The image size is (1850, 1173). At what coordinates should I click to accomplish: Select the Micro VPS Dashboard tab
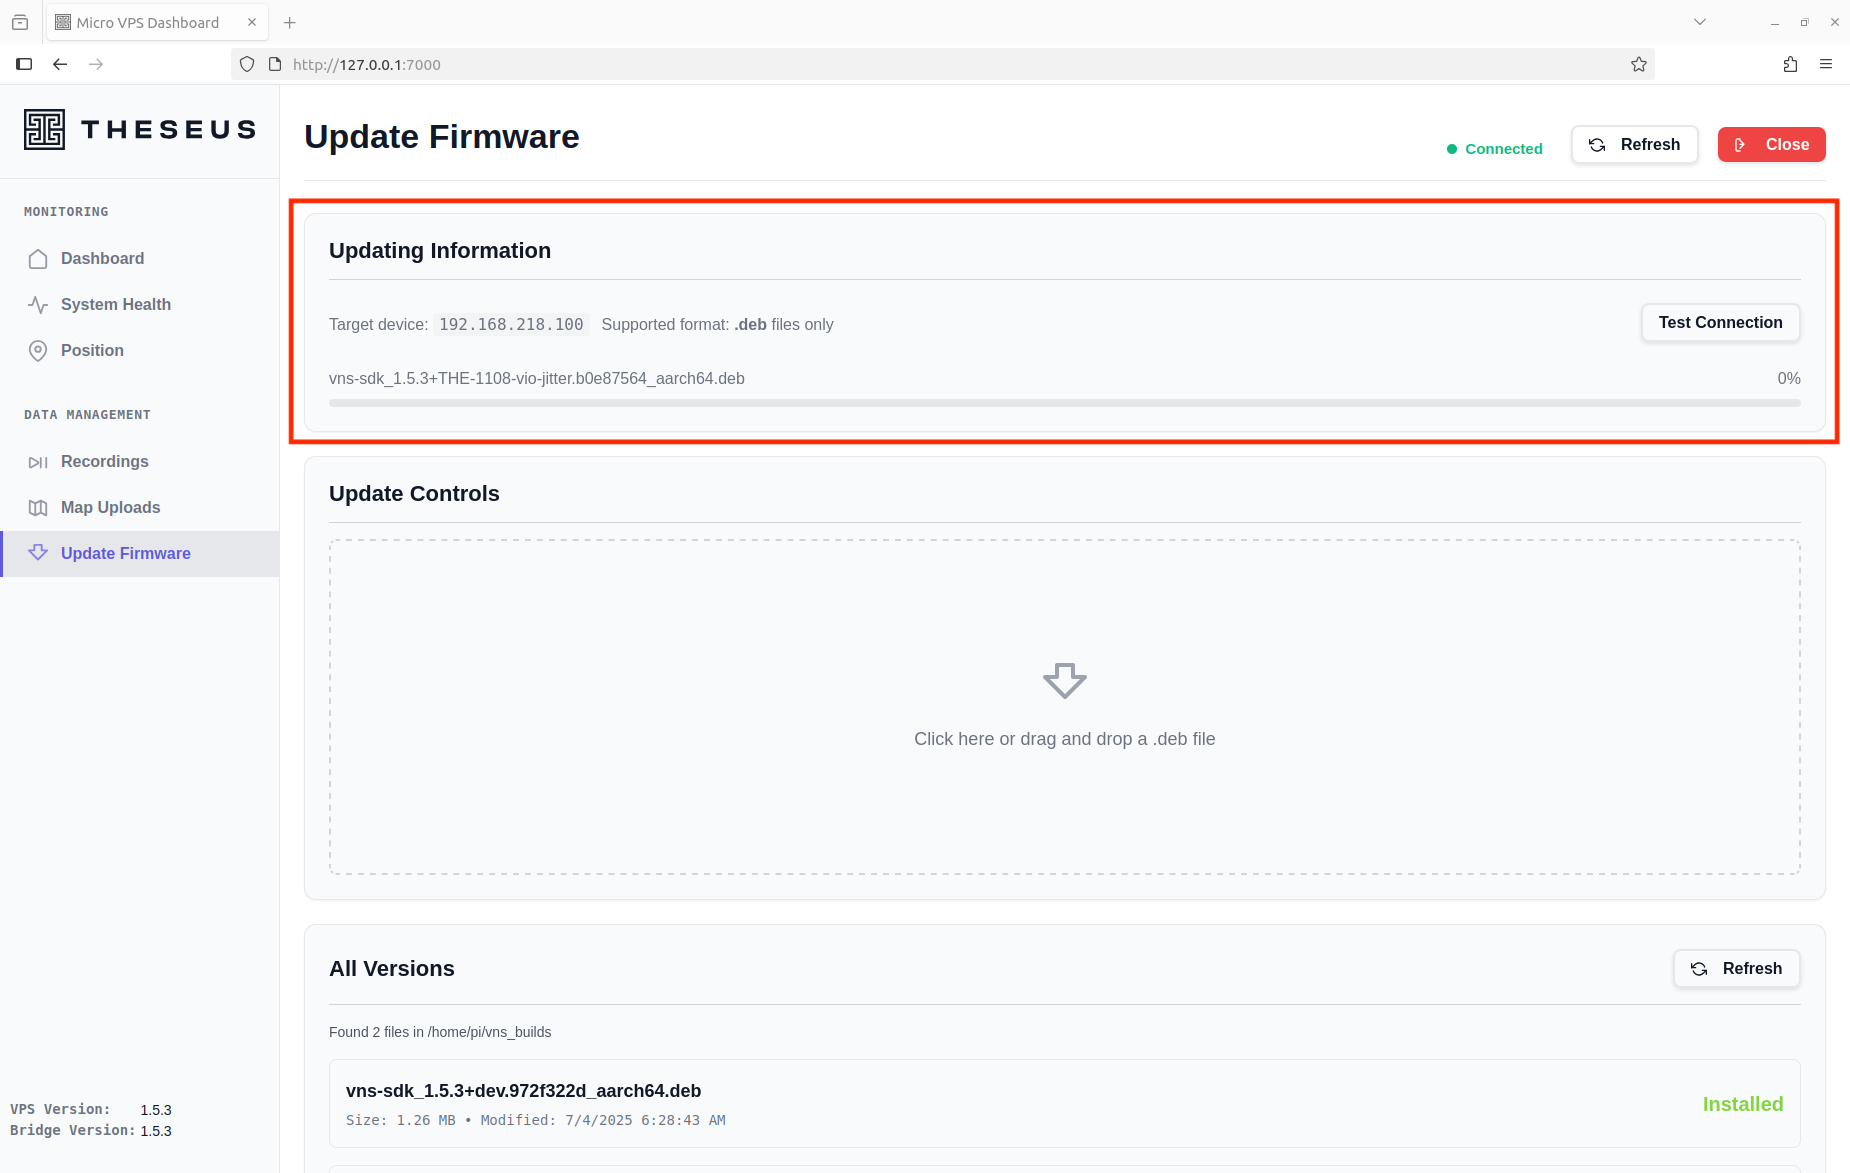pos(147,22)
